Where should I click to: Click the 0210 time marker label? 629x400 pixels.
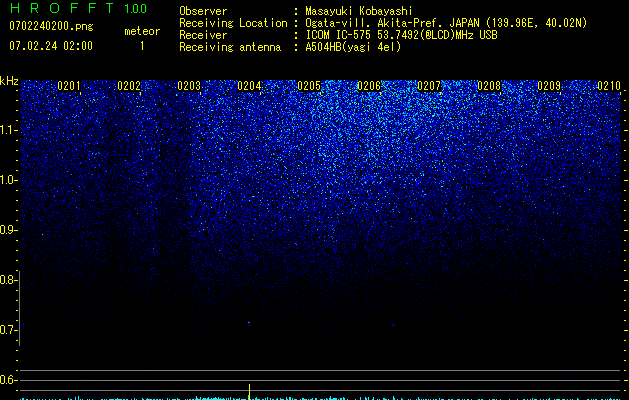pos(609,86)
